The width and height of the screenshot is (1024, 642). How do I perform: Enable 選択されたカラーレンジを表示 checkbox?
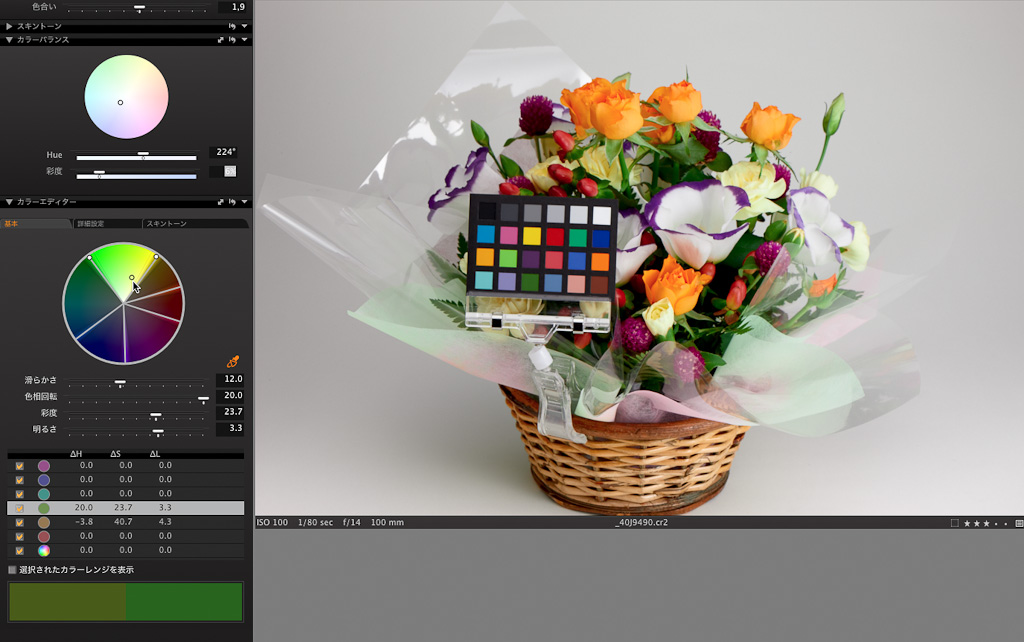[12, 570]
